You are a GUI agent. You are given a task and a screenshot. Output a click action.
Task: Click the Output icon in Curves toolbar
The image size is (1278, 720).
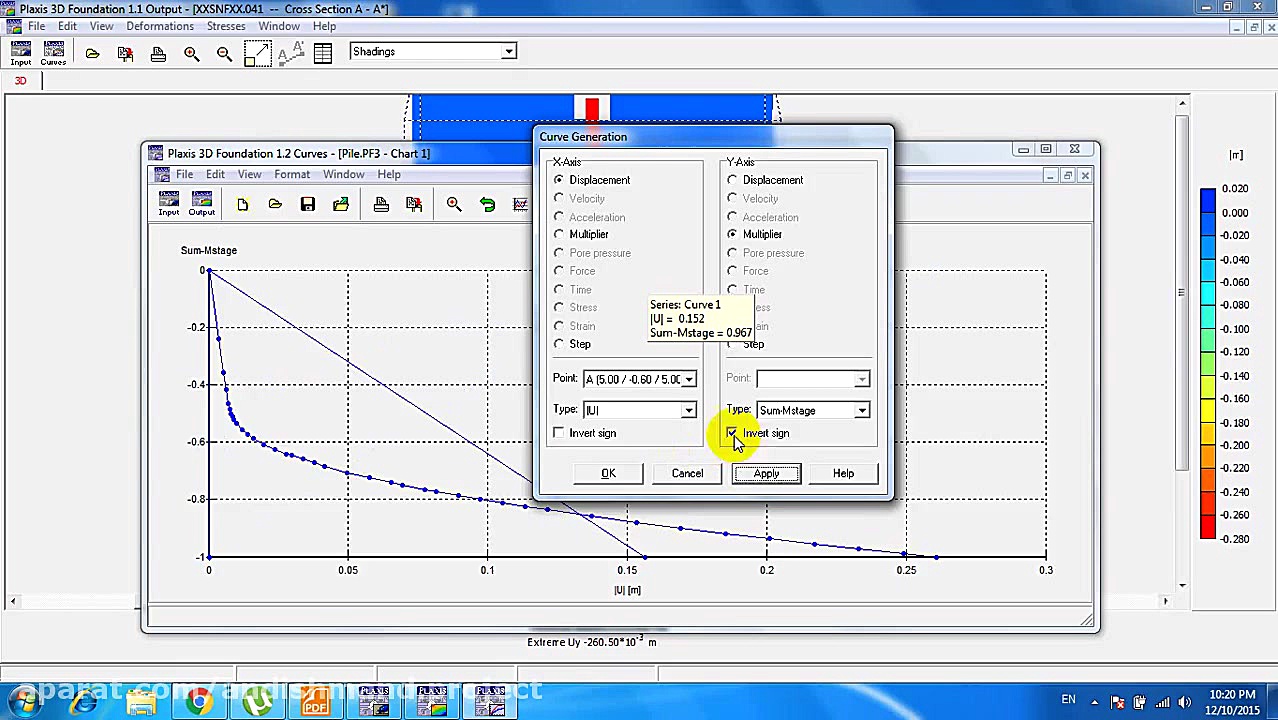201,204
